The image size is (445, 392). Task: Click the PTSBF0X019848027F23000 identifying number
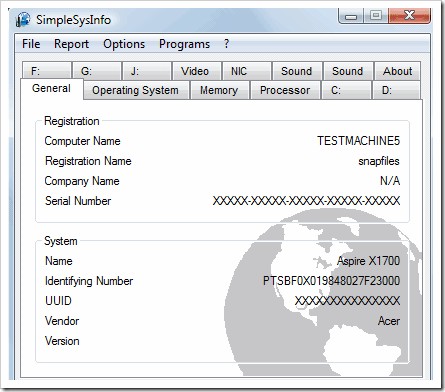pyautogui.click(x=331, y=281)
